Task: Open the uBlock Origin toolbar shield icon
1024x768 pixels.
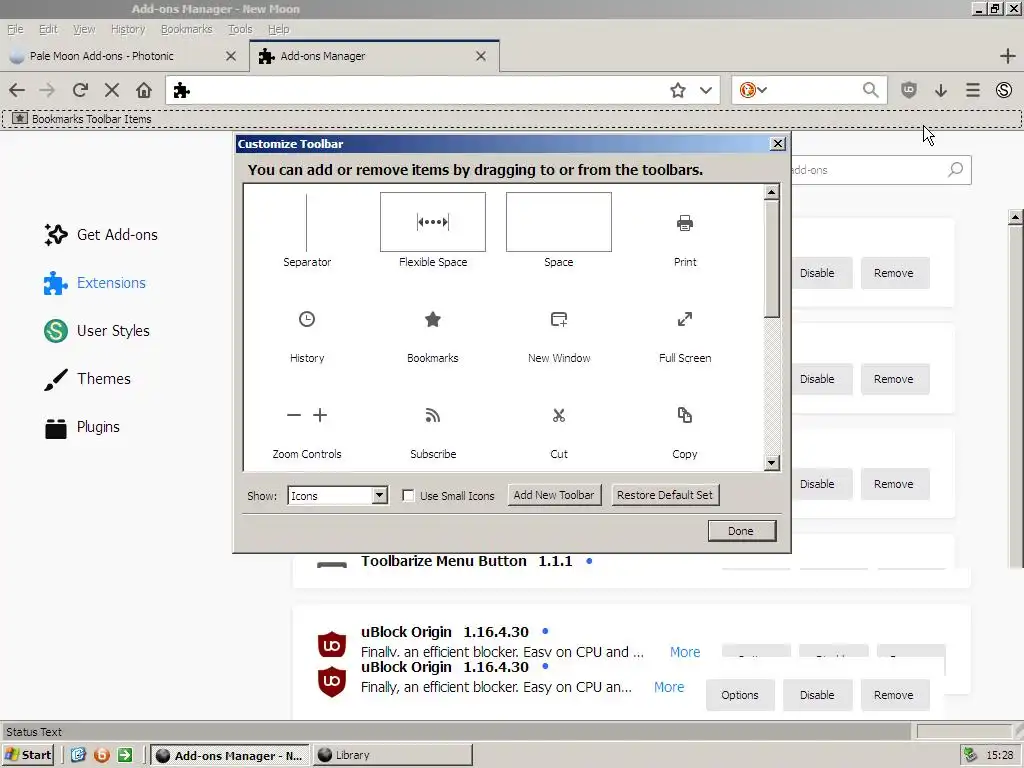Action: tap(909, 90)
